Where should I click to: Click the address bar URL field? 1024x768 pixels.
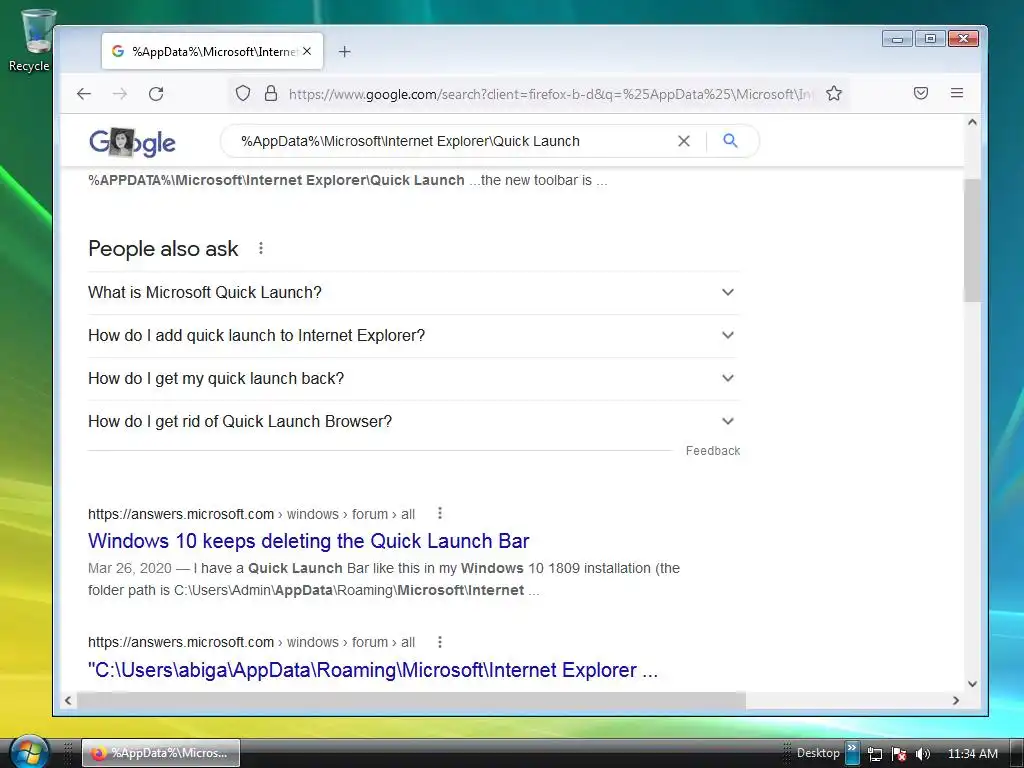tap(550, 94)
